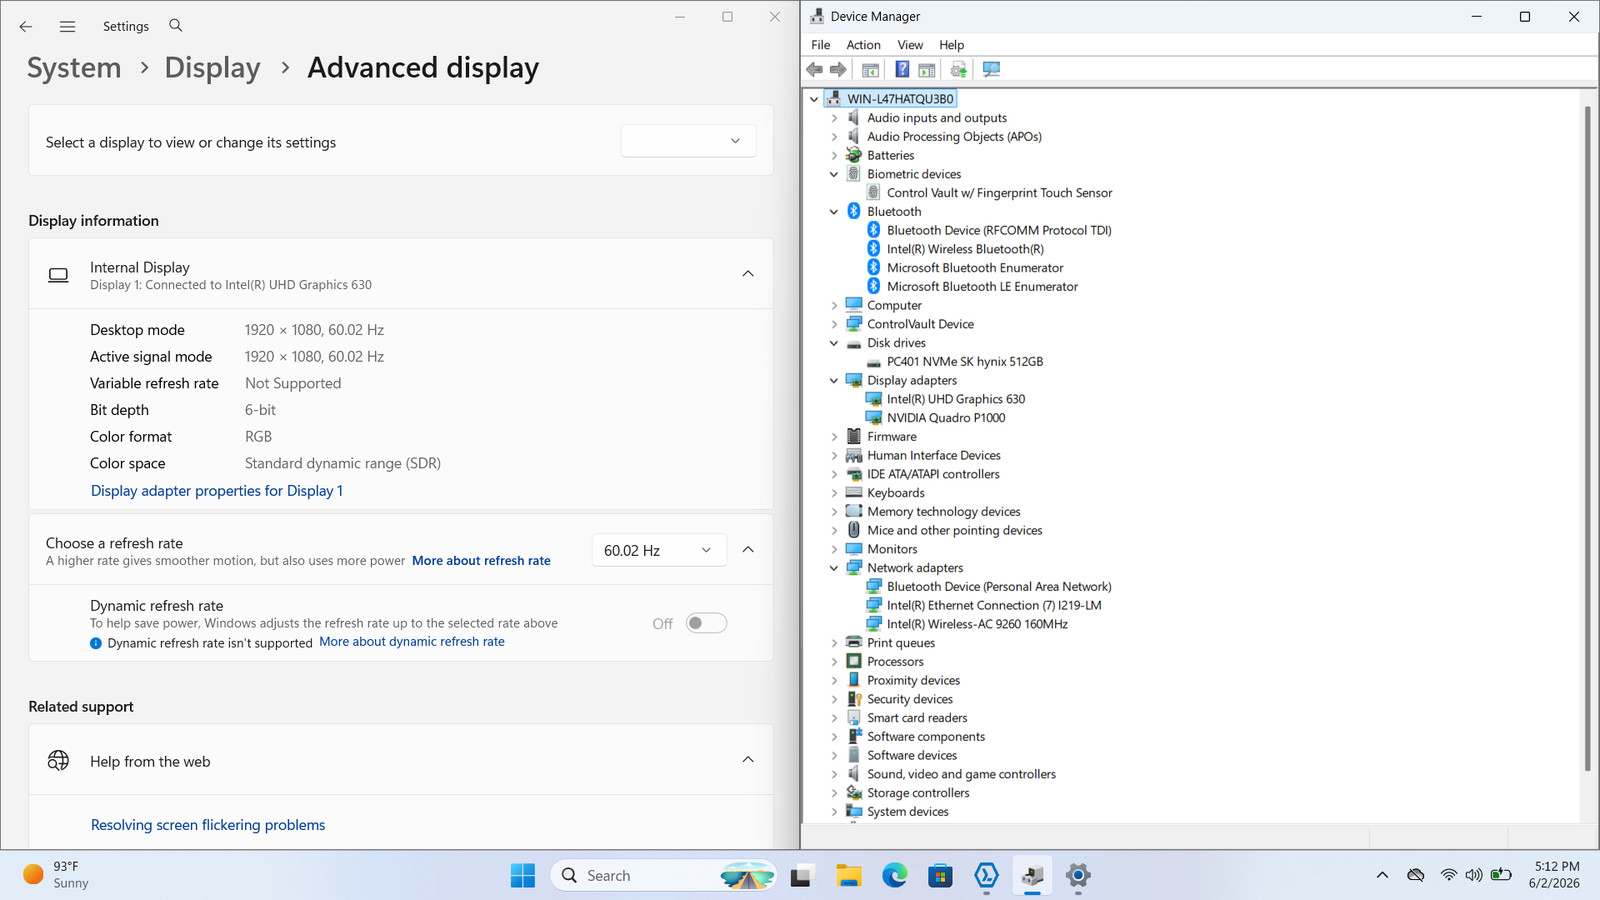Expand the Processors tree node
This screenshot has height=900, width=1600.
[834, 662]
